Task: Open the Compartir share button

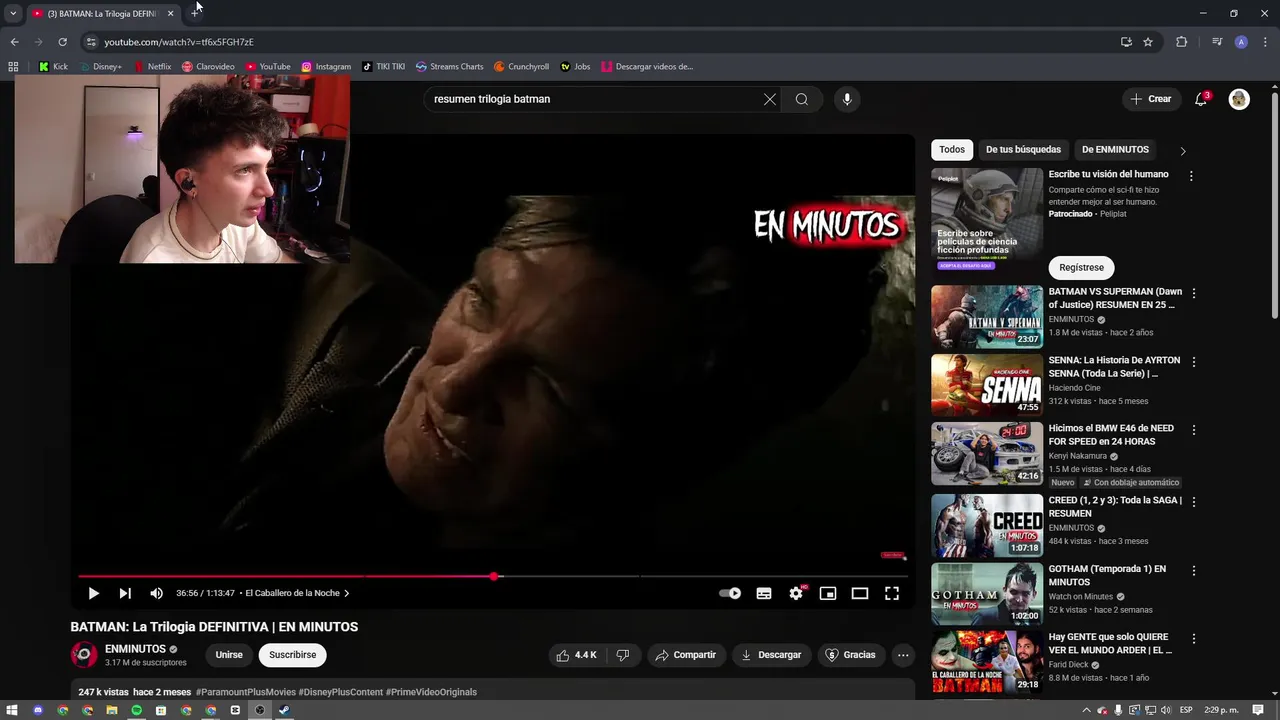Action: coord(685,655)
